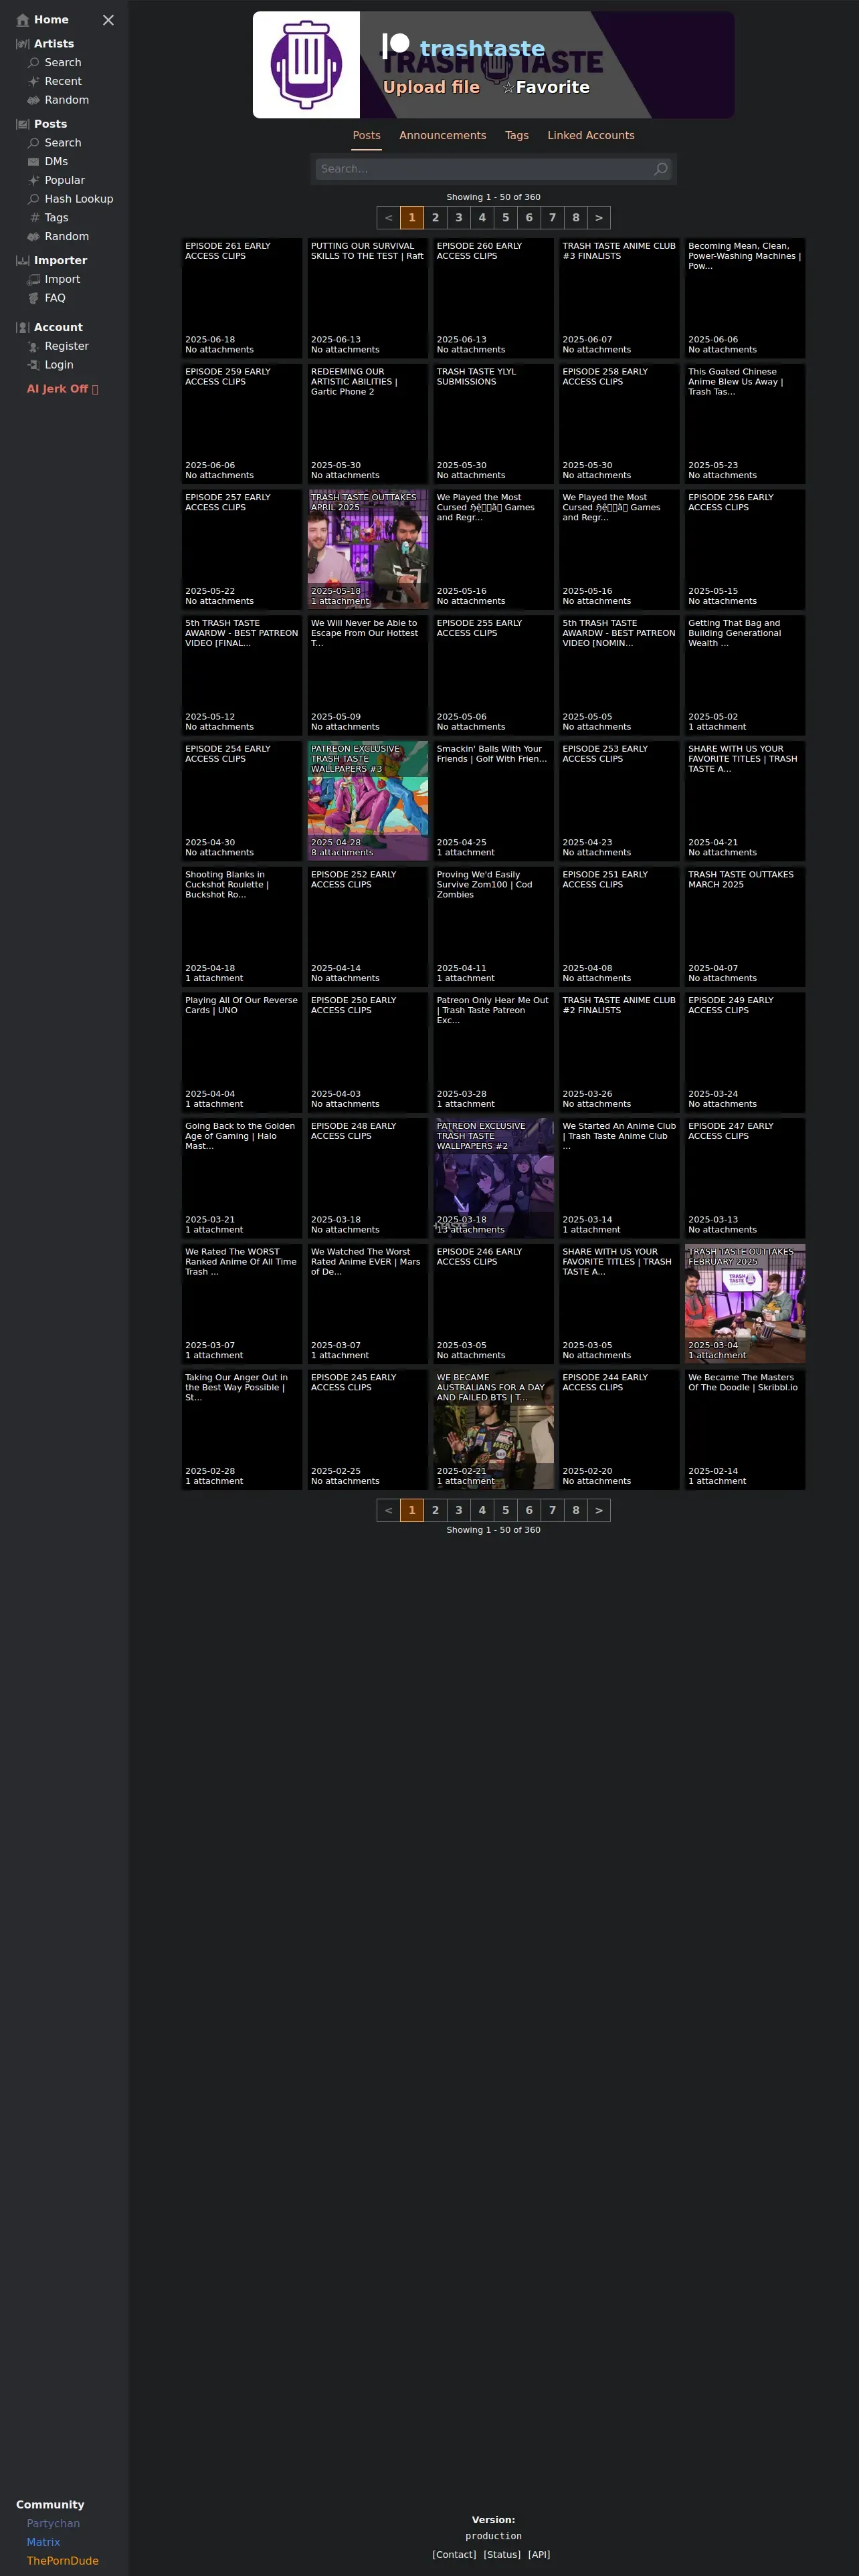Click the Posts section icon
859x2576 pixels.
coord(22,124)
